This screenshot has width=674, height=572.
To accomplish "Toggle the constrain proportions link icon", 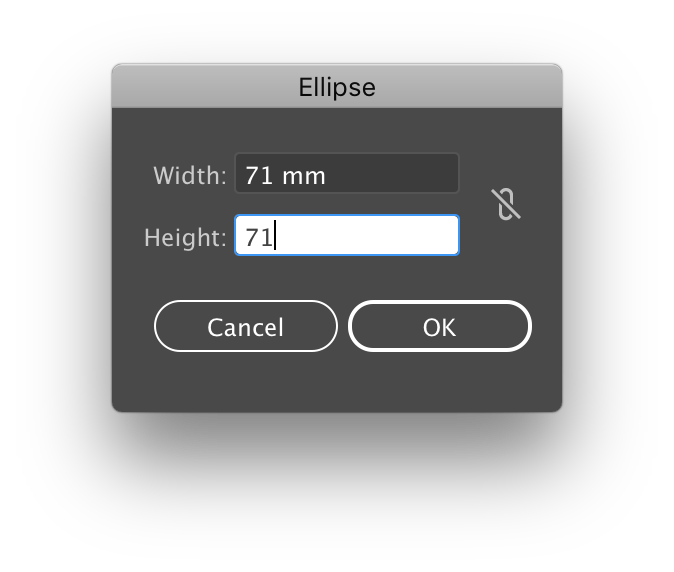I will tap(506, 204).
